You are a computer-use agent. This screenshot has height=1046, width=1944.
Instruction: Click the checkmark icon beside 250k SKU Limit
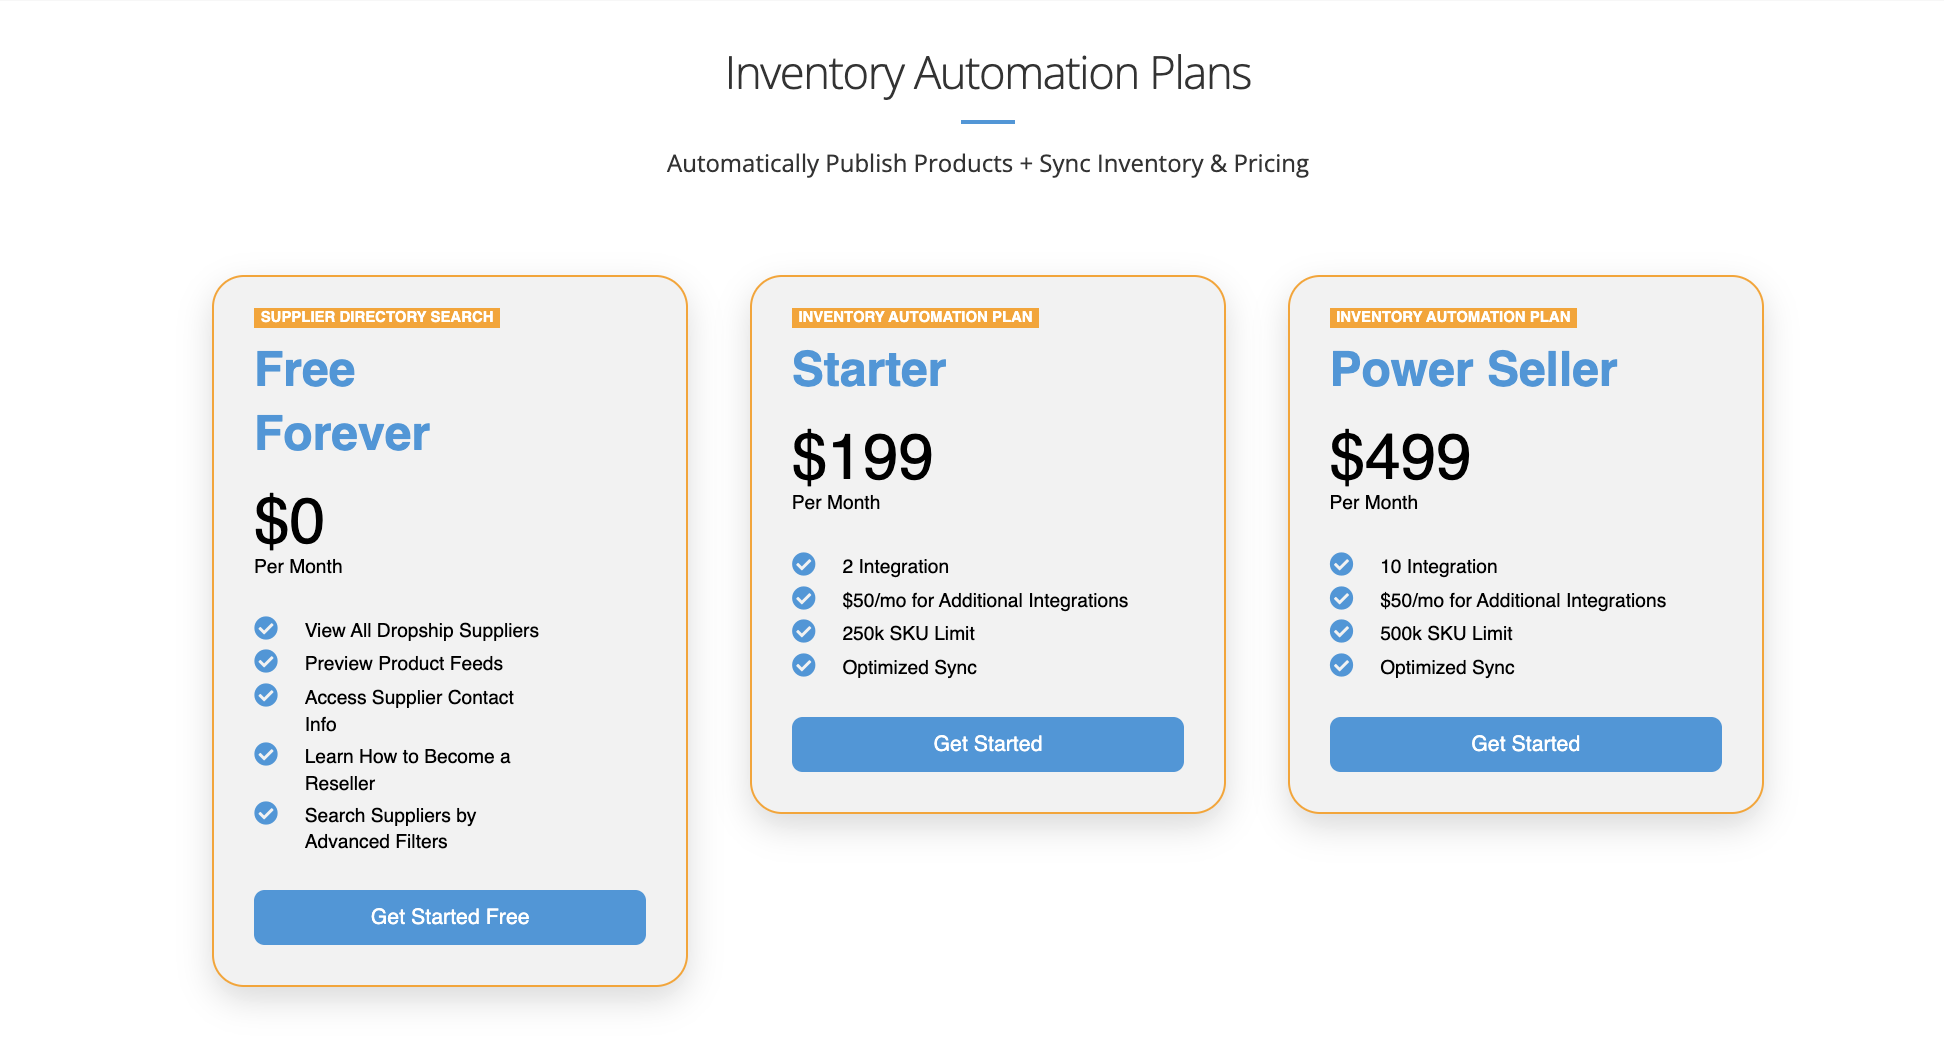[x=804, y=631]
